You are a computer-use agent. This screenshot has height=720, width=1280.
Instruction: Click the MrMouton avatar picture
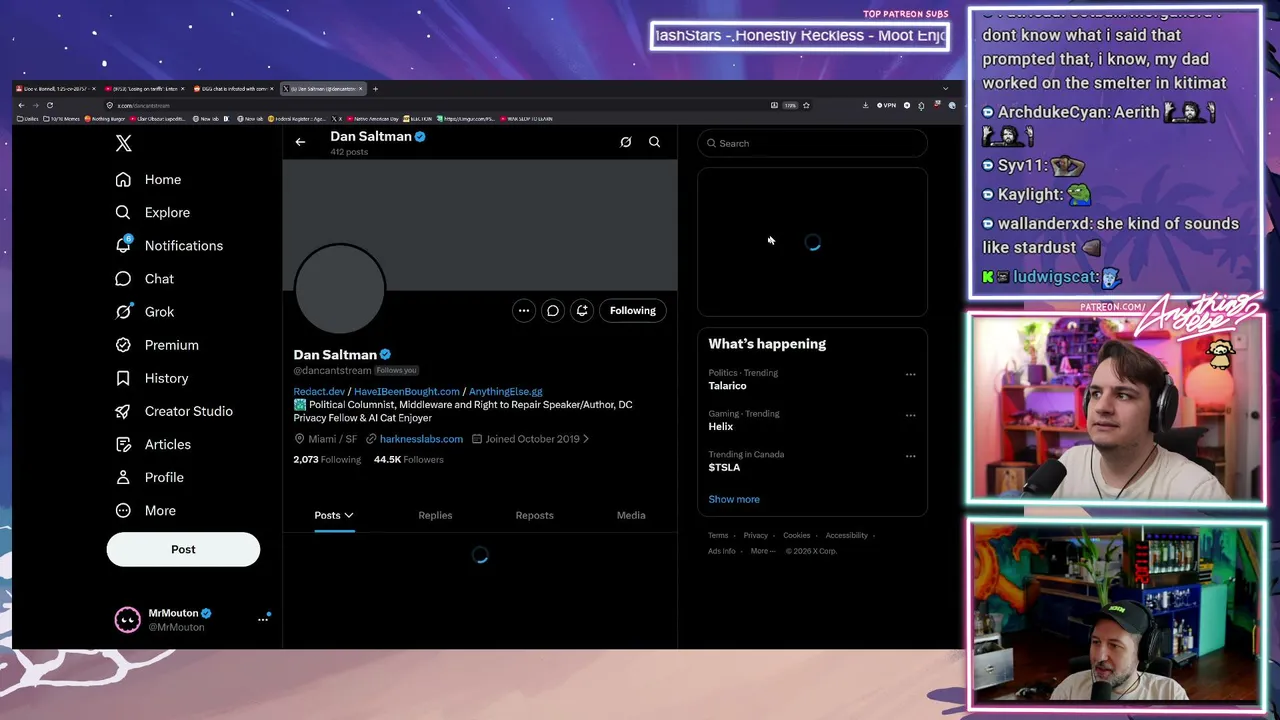click(x=127, y=620)
